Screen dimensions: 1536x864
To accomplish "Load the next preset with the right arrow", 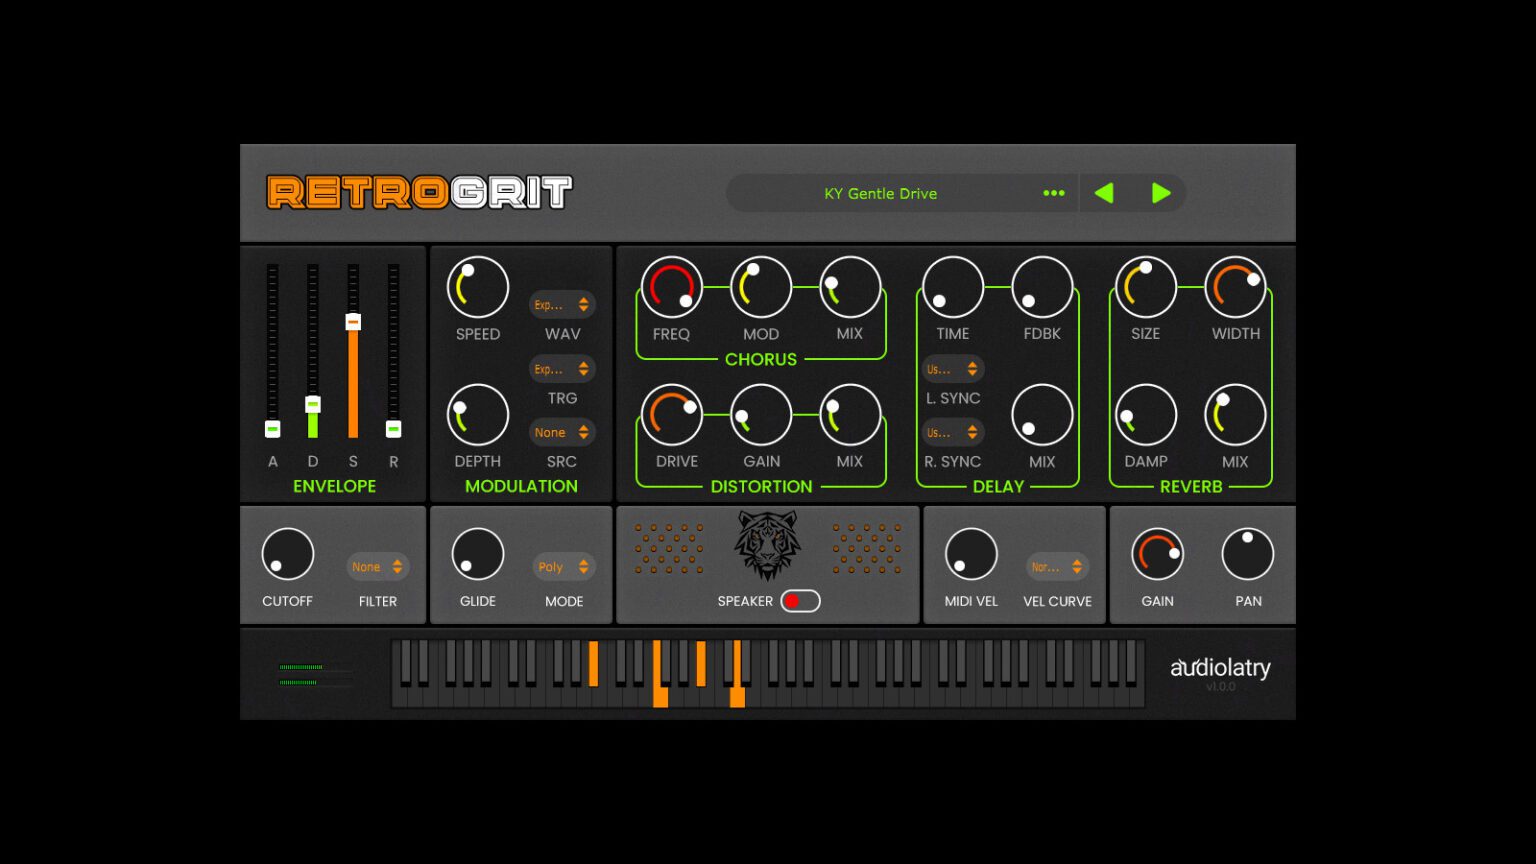I will (1161, 193).
